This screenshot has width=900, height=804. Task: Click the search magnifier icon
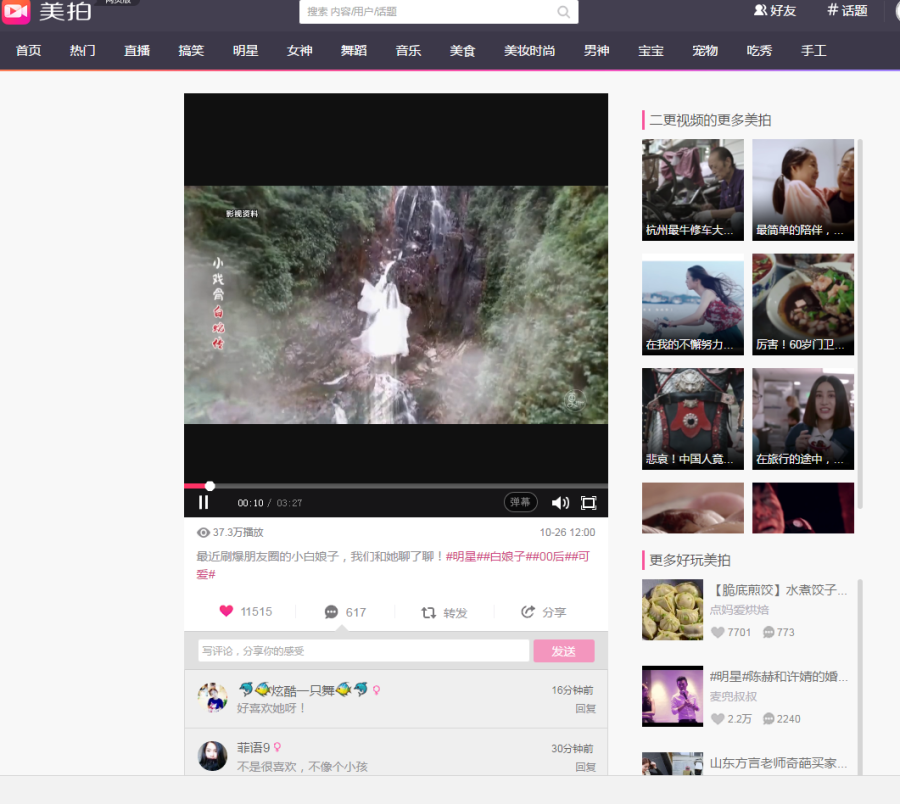click(x=564, y=12)
